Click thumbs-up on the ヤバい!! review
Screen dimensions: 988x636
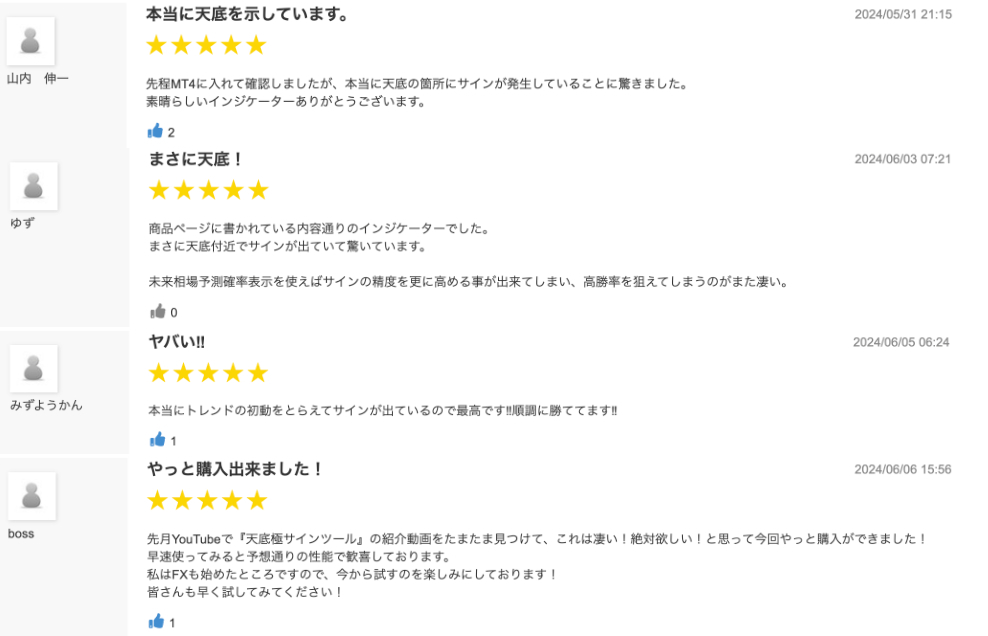[x=157, y=439]
